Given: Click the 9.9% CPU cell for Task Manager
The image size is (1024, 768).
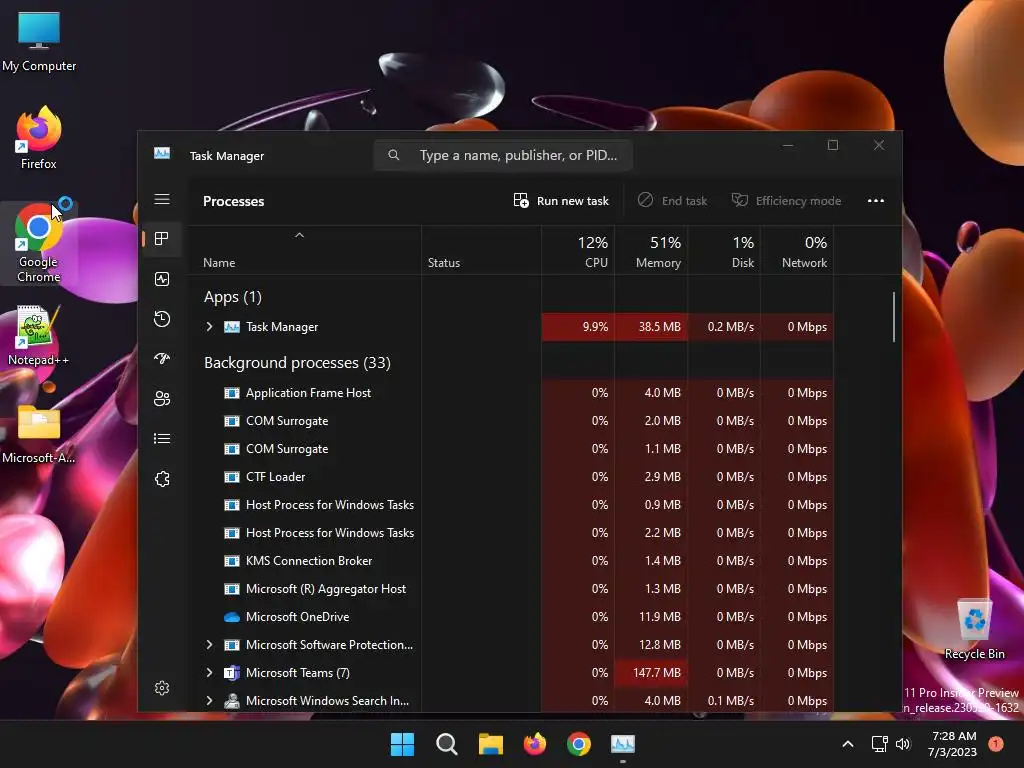Looking at the screenshot, I should (x=578, y=327).
